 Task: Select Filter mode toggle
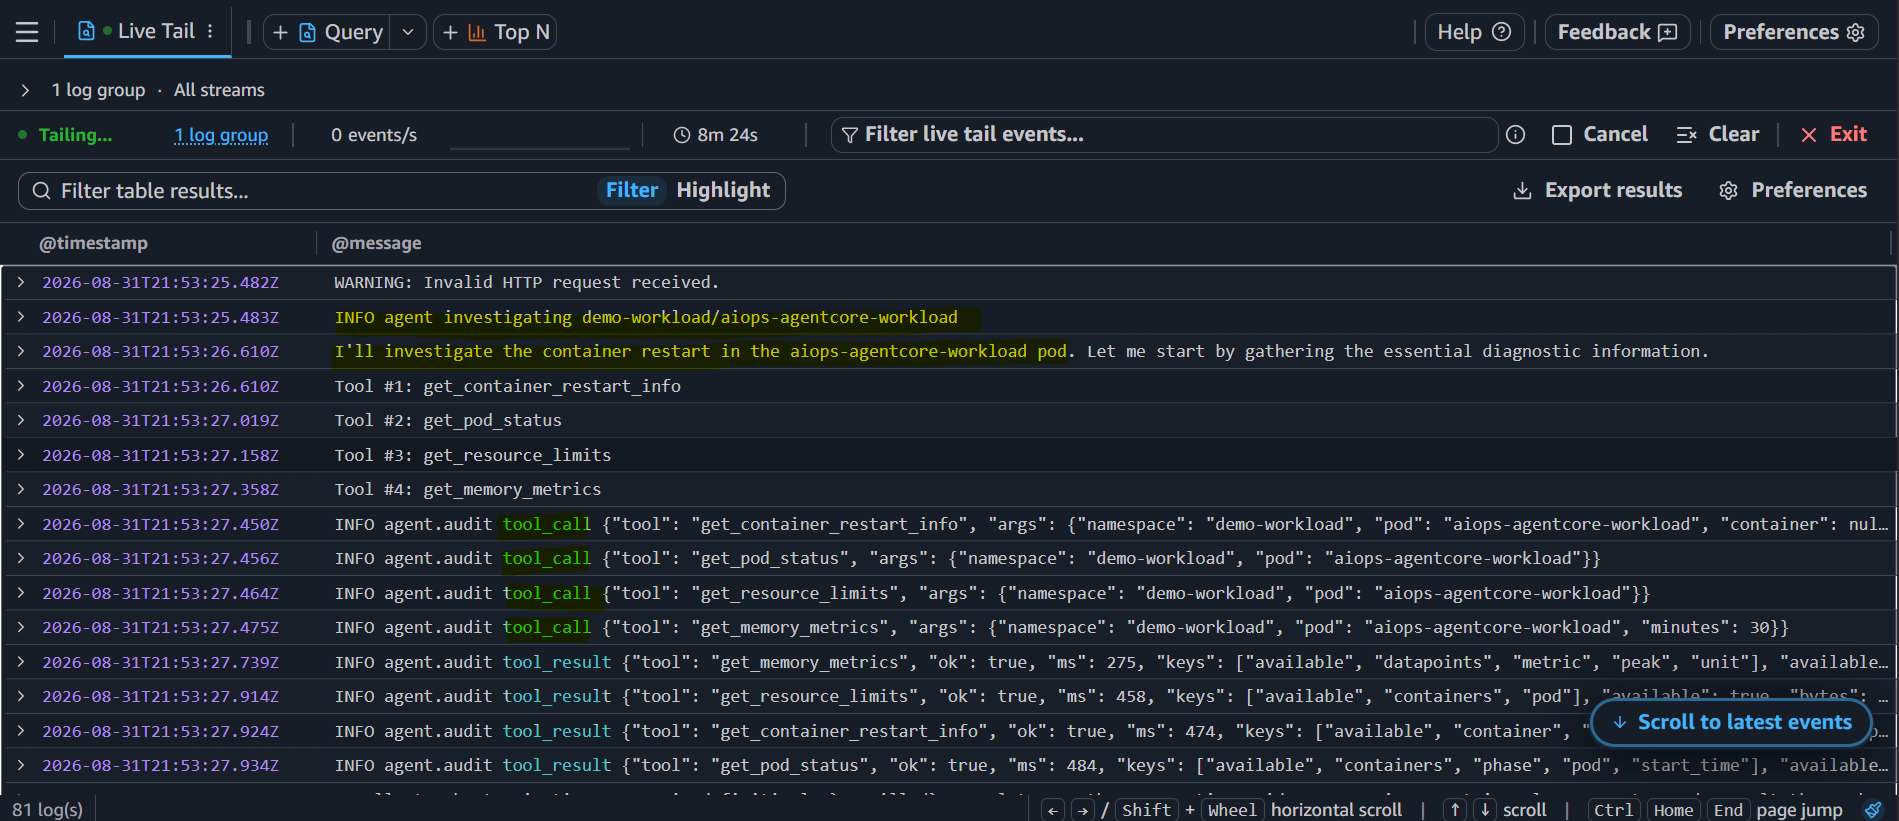[x=631, y=190]
